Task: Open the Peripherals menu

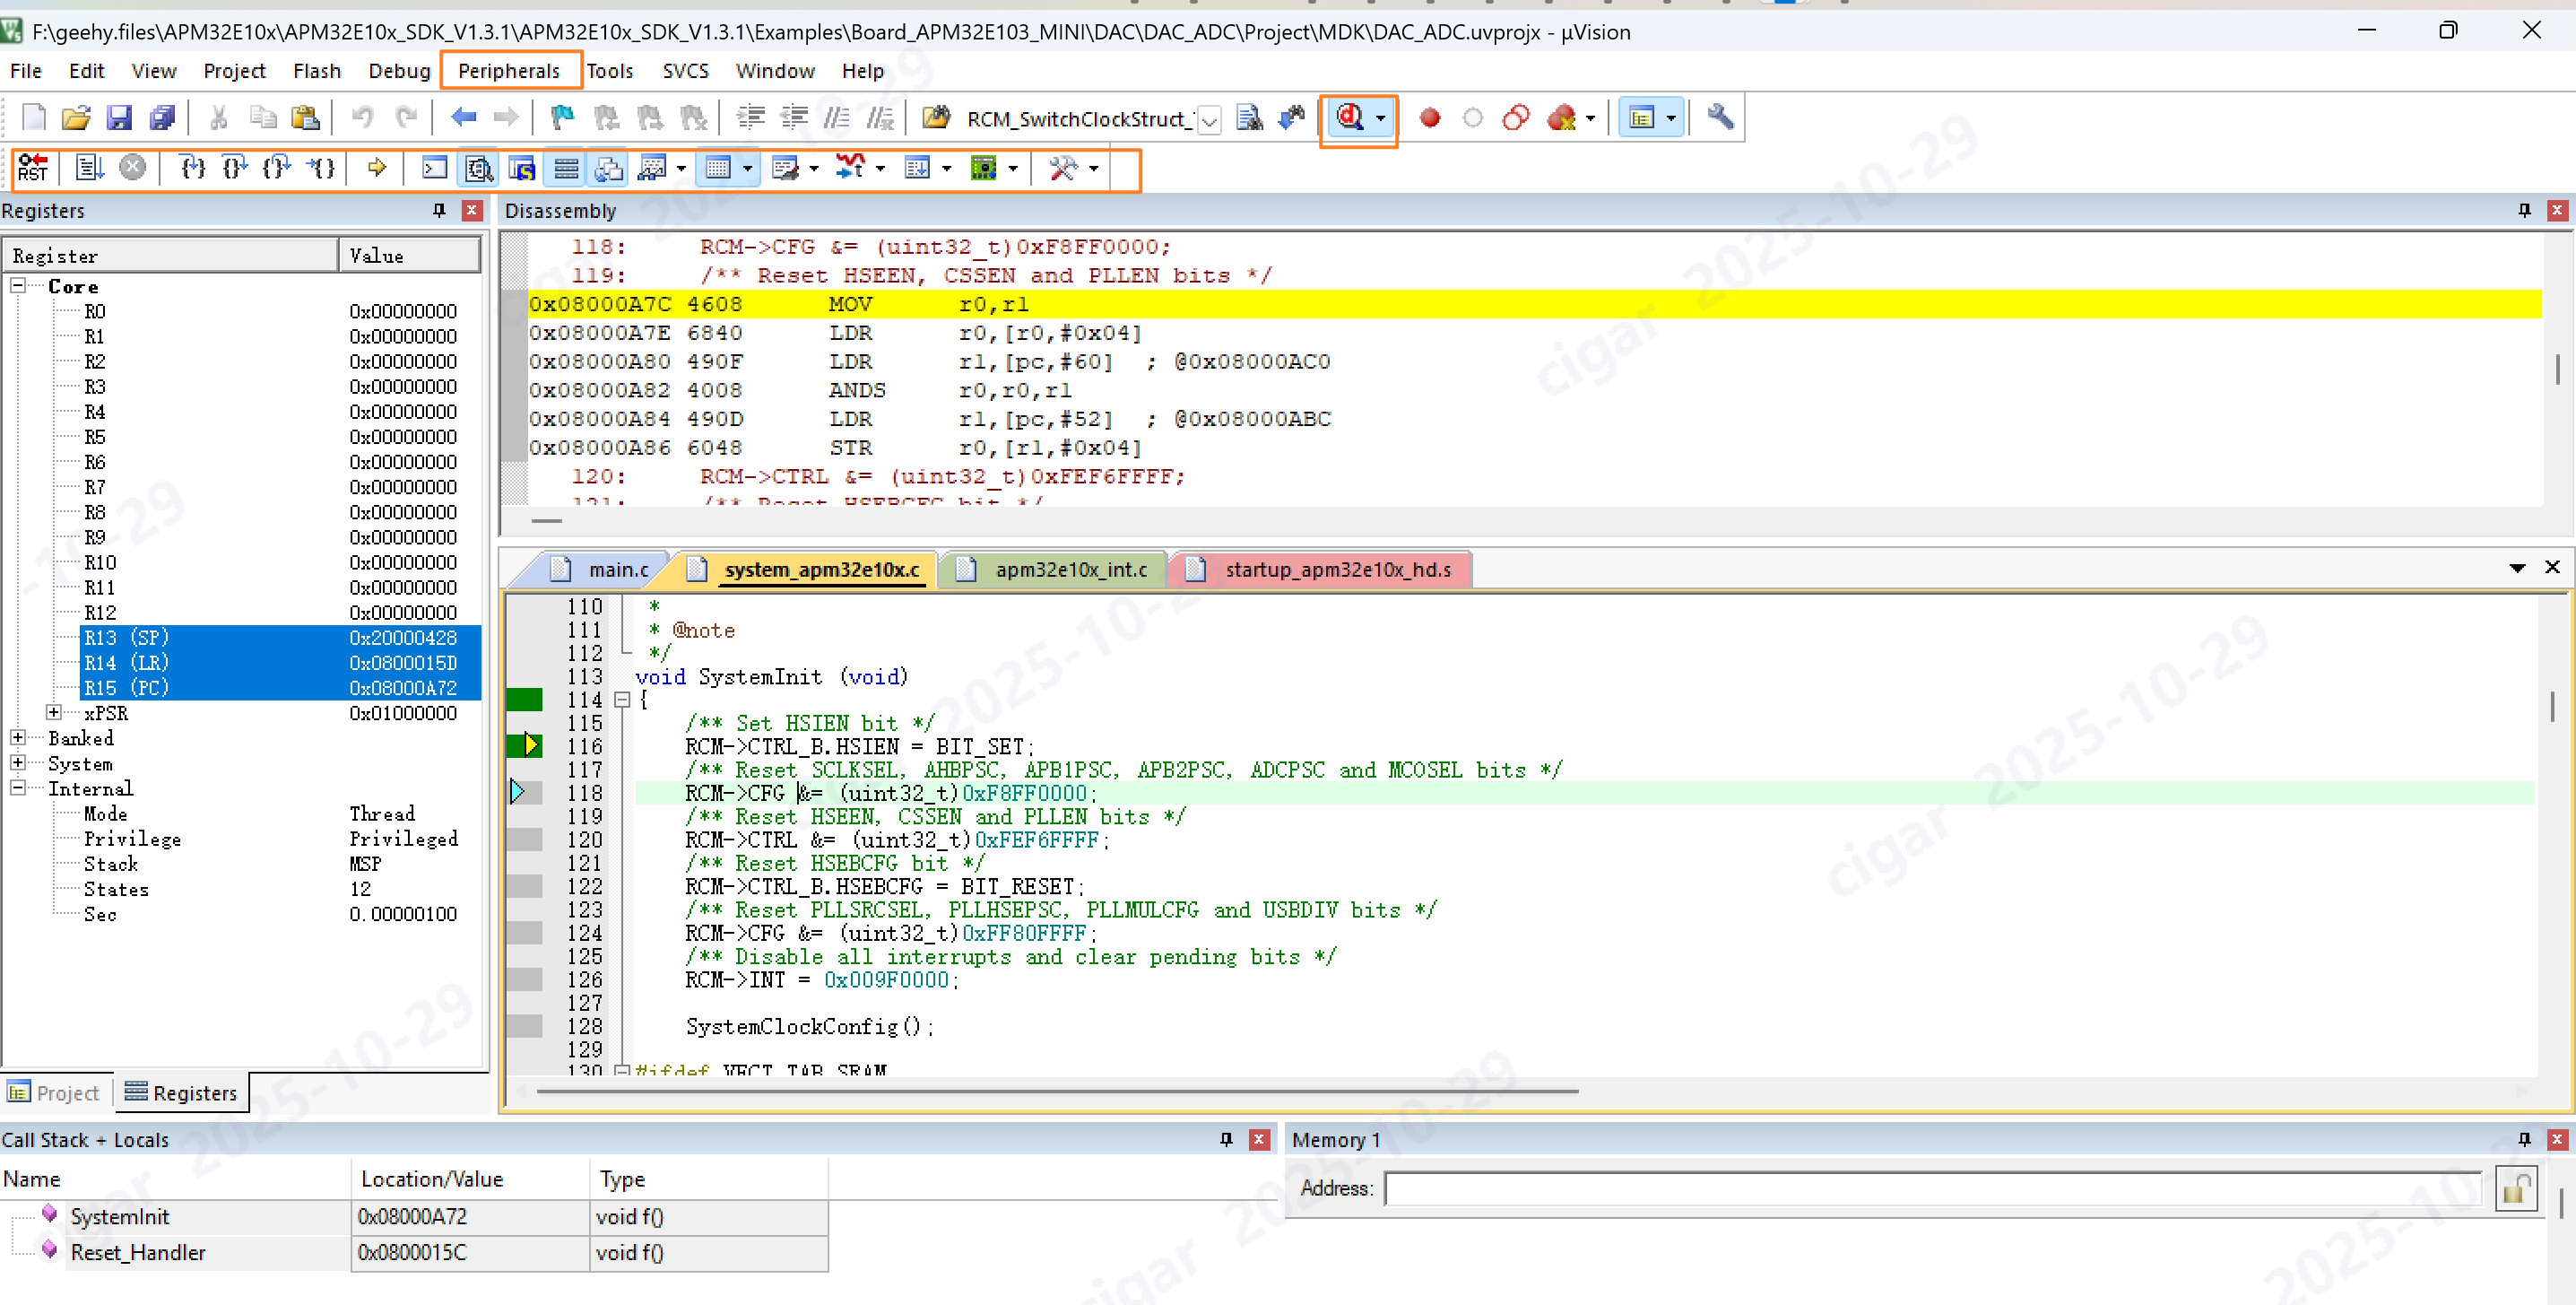Action: coord(509,71)
